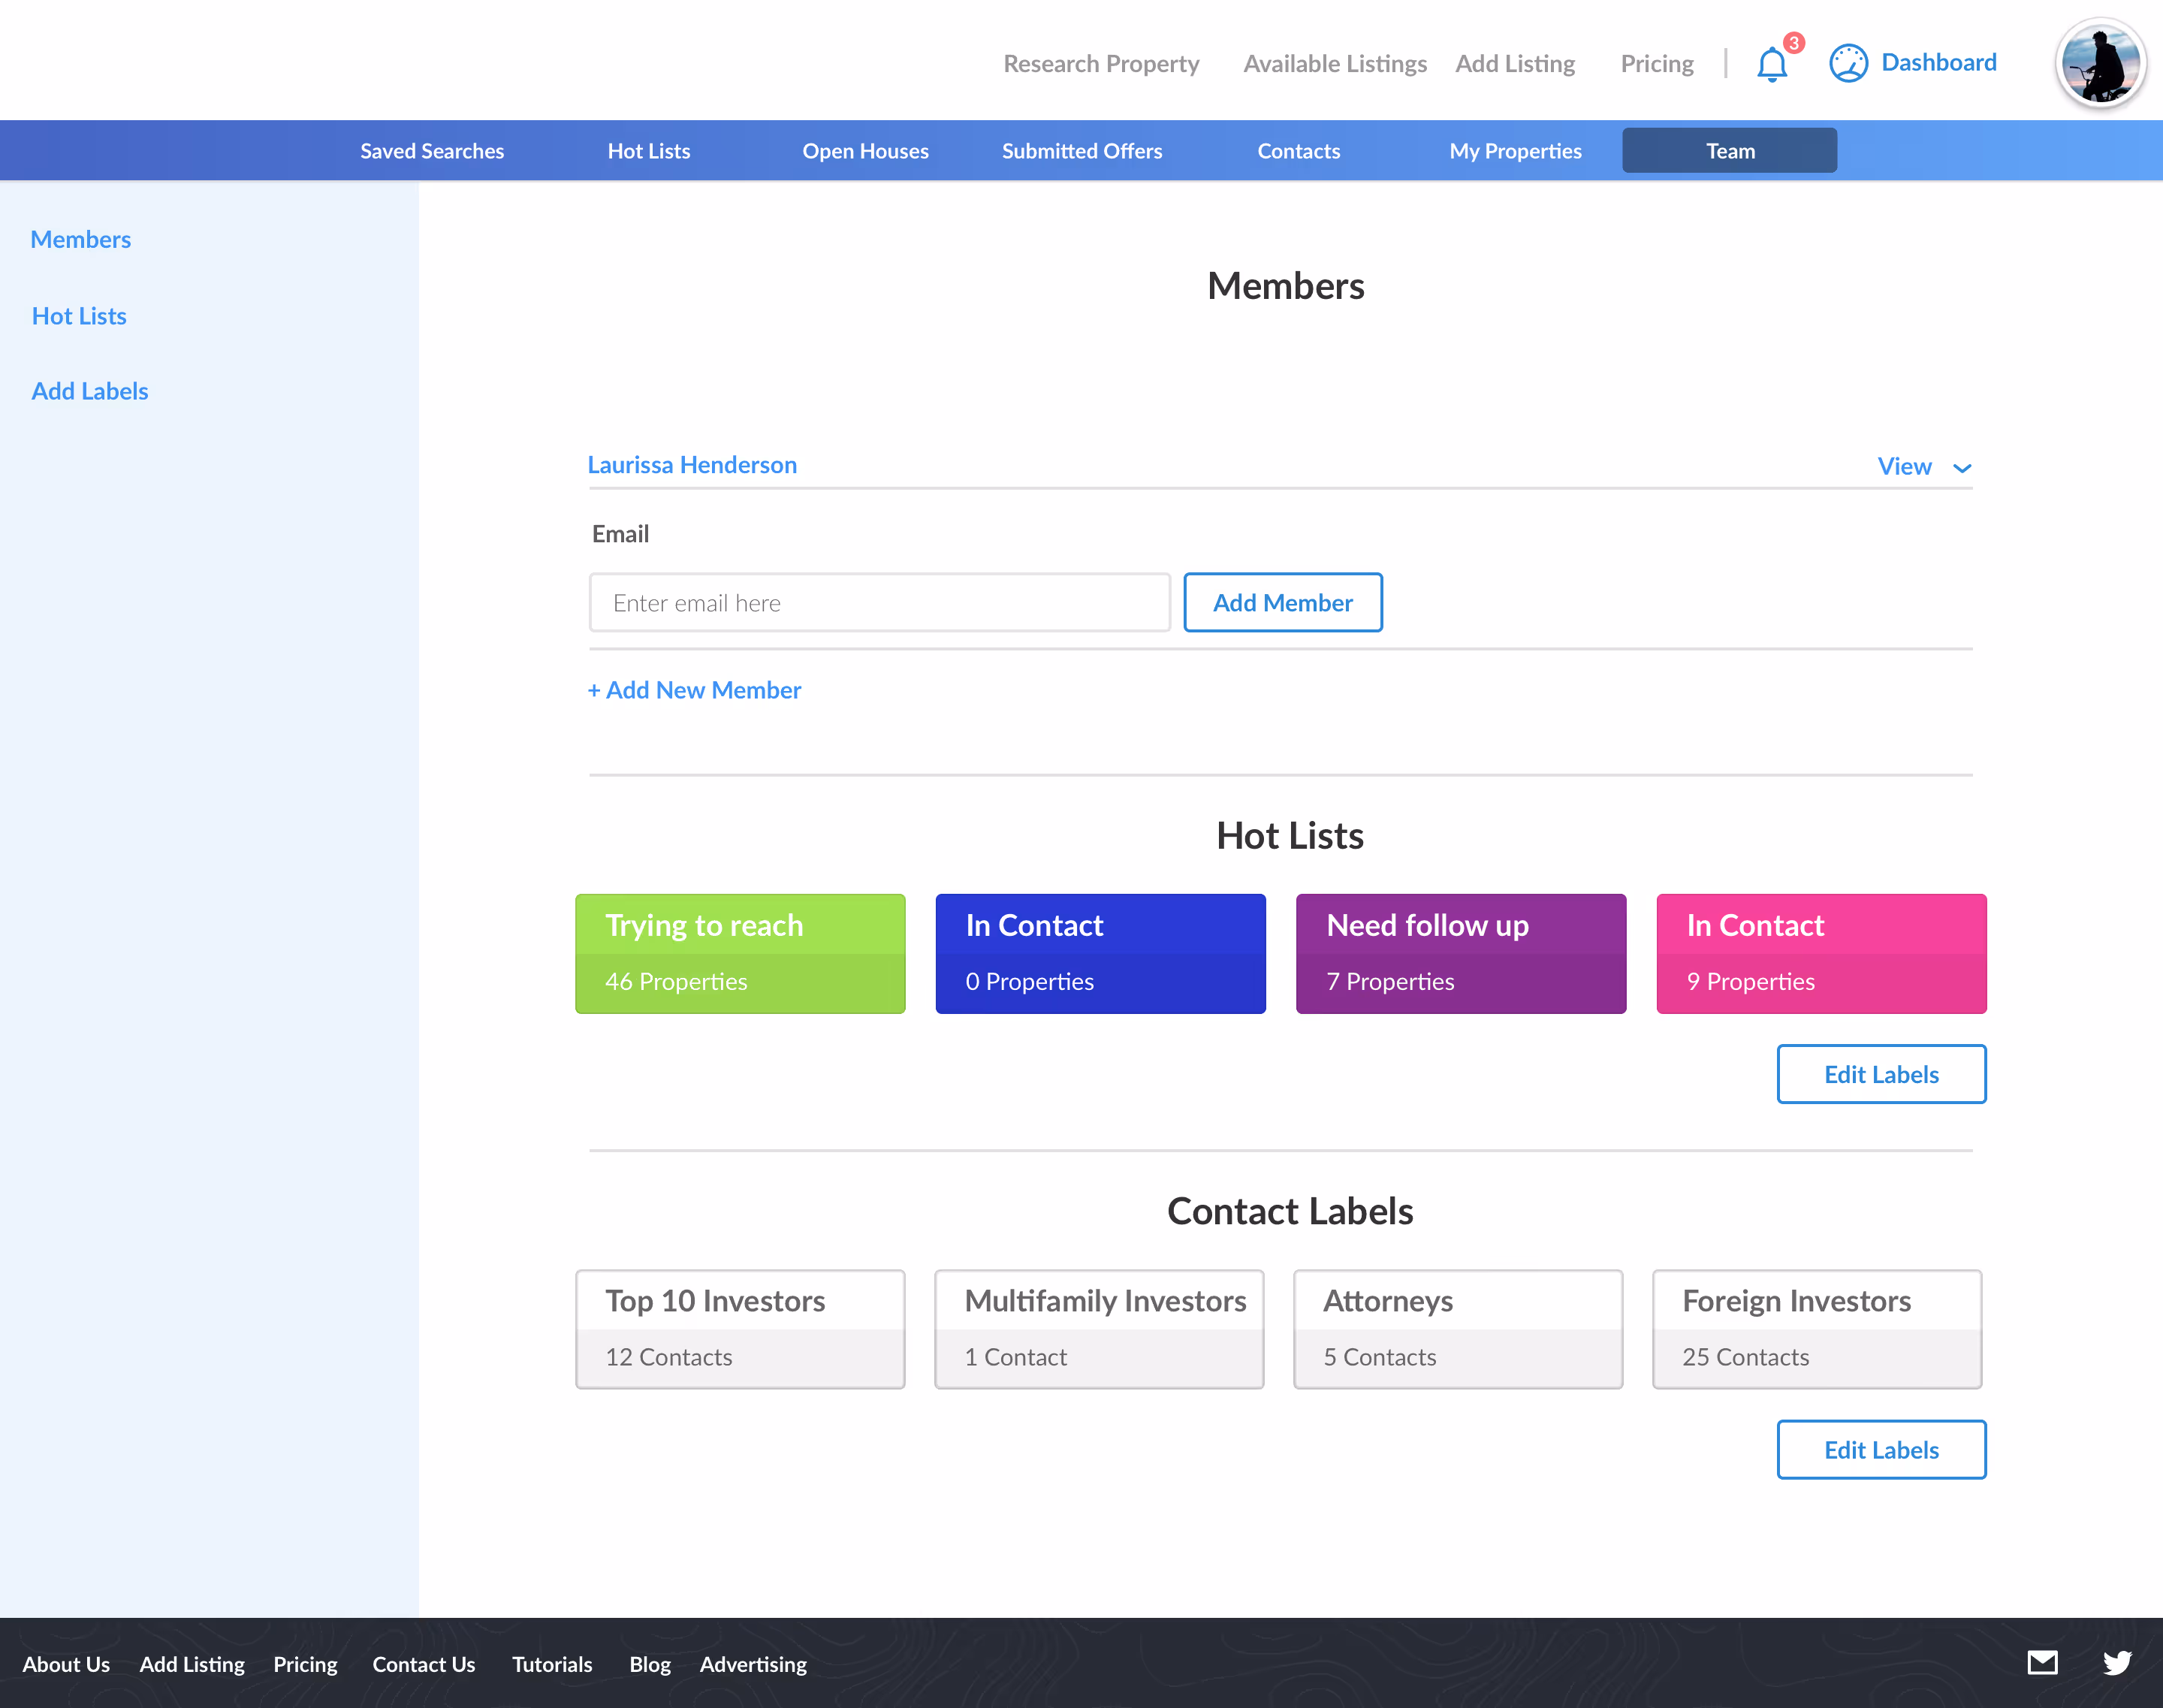Open Blog in the footer

point(650,1664)
